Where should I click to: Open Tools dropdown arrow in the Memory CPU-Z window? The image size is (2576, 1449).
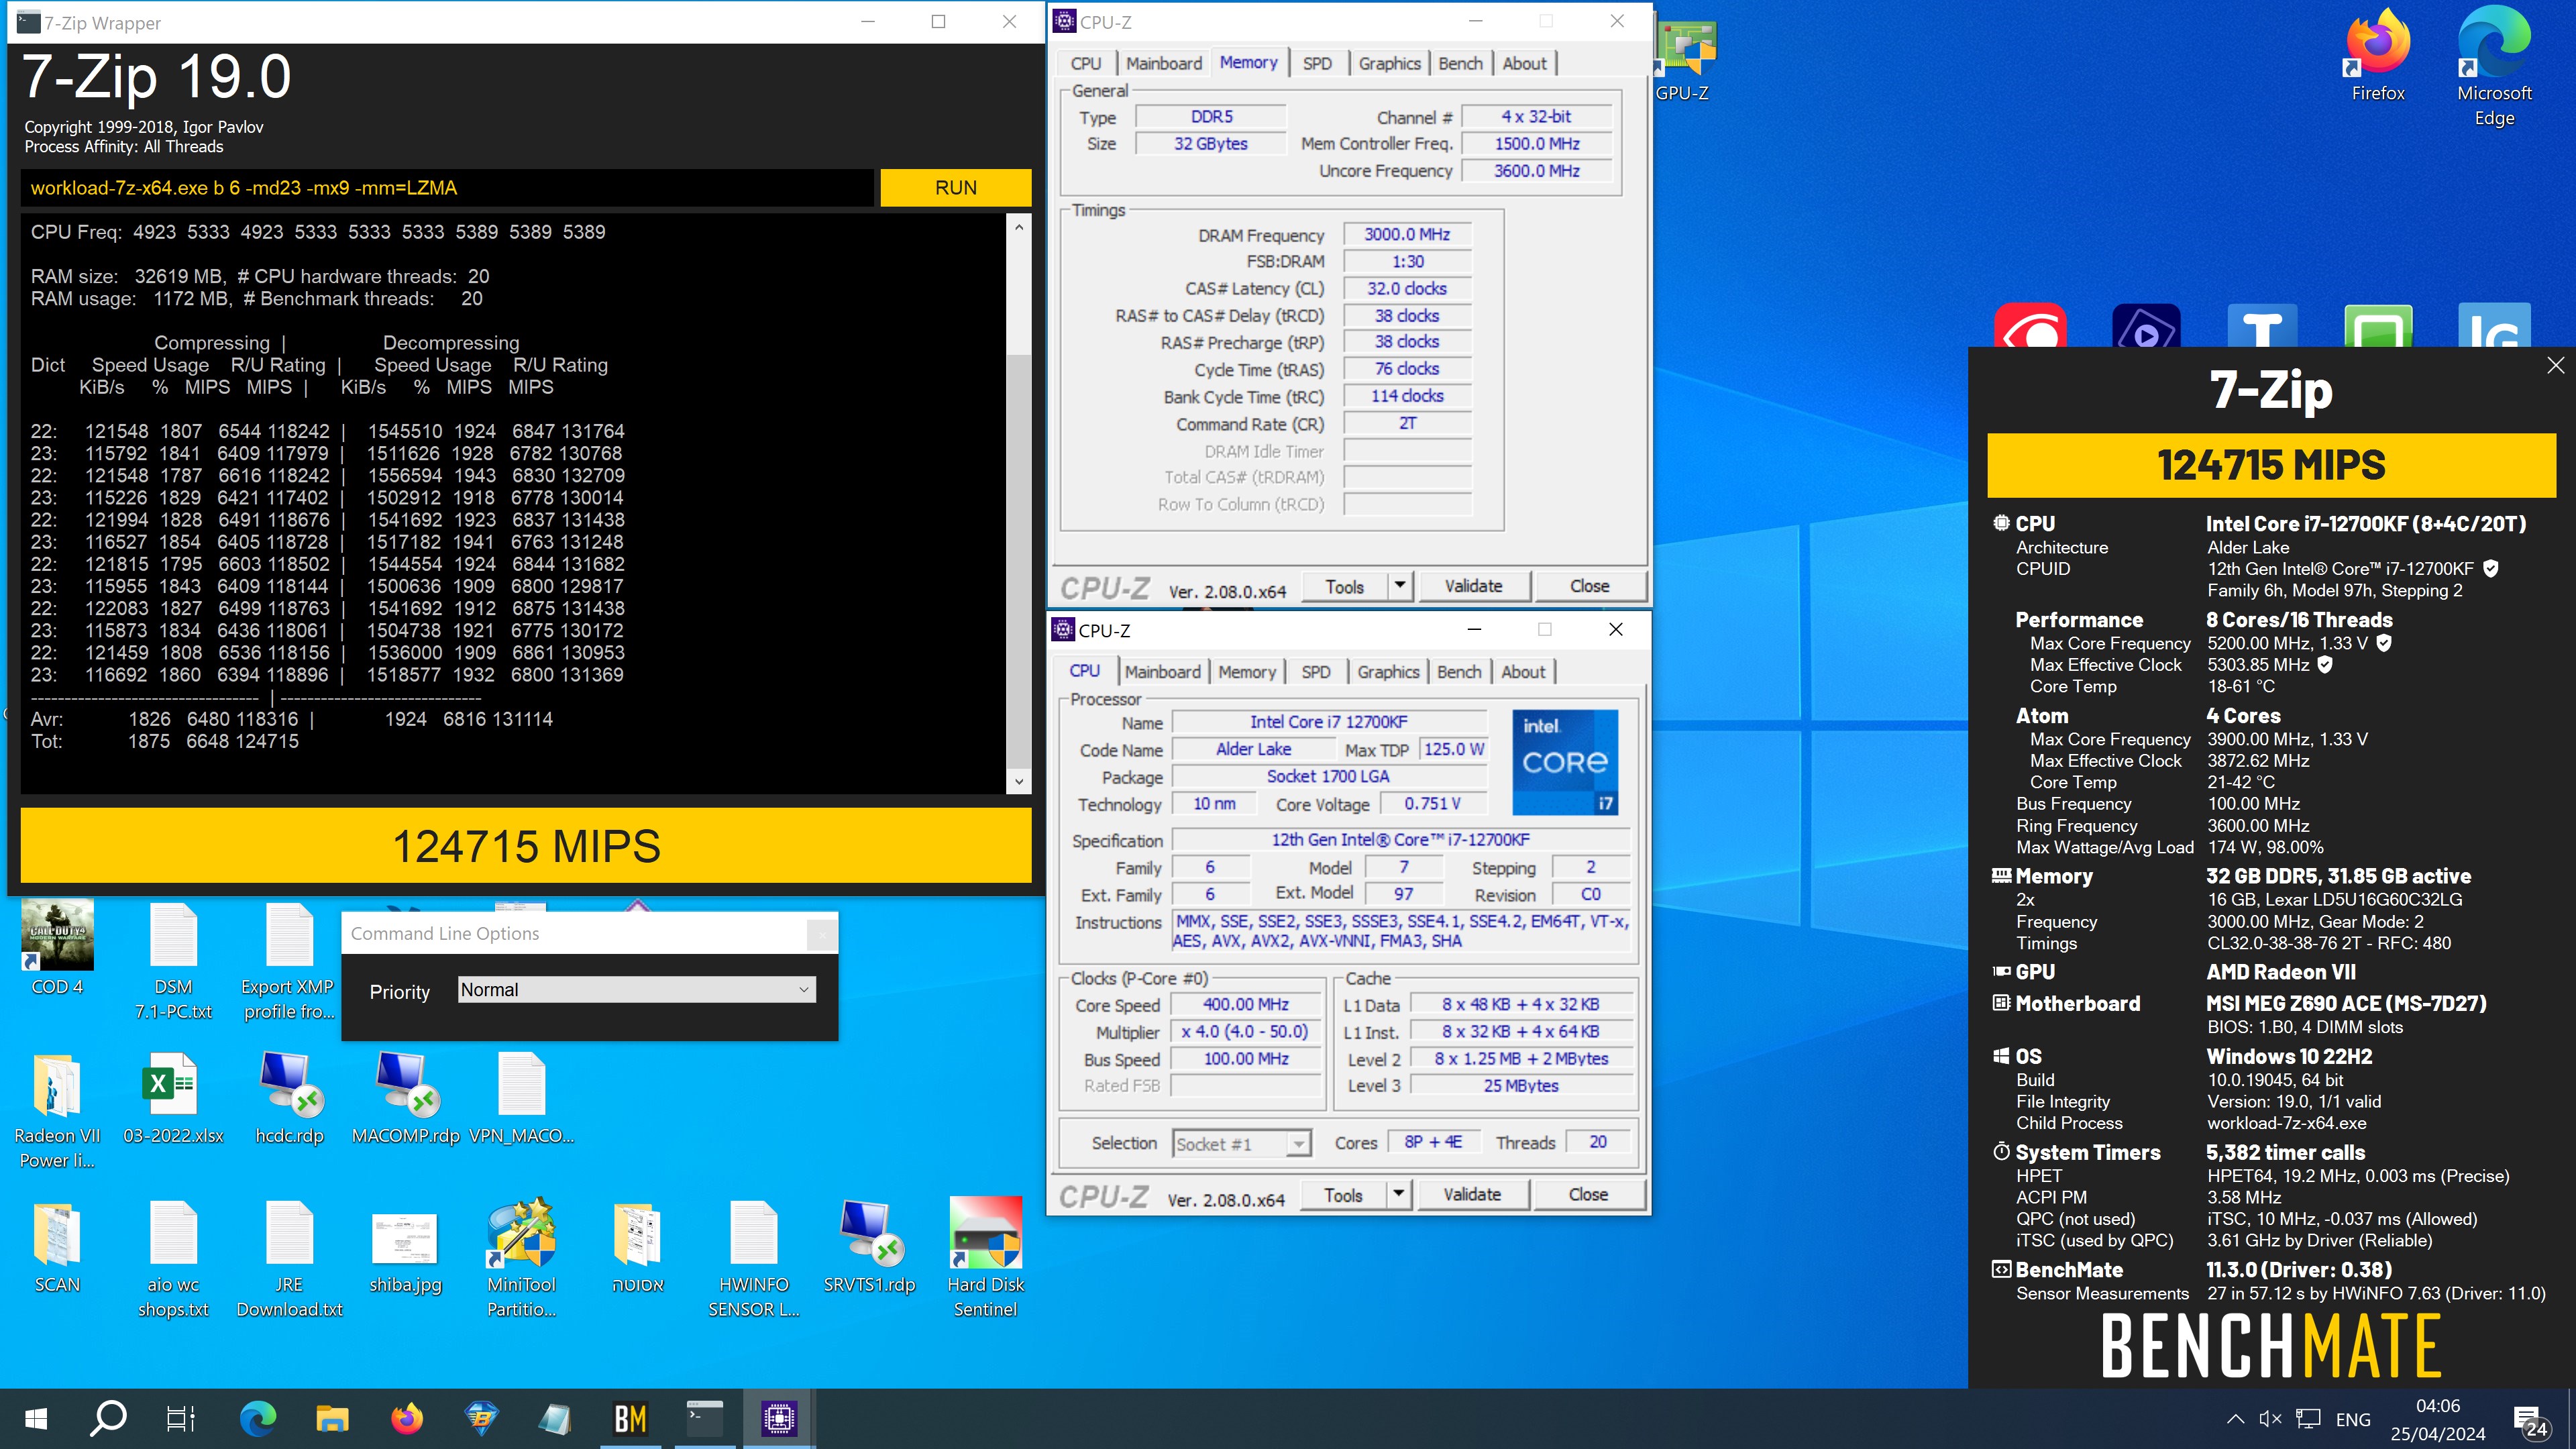pos(1400,585)
